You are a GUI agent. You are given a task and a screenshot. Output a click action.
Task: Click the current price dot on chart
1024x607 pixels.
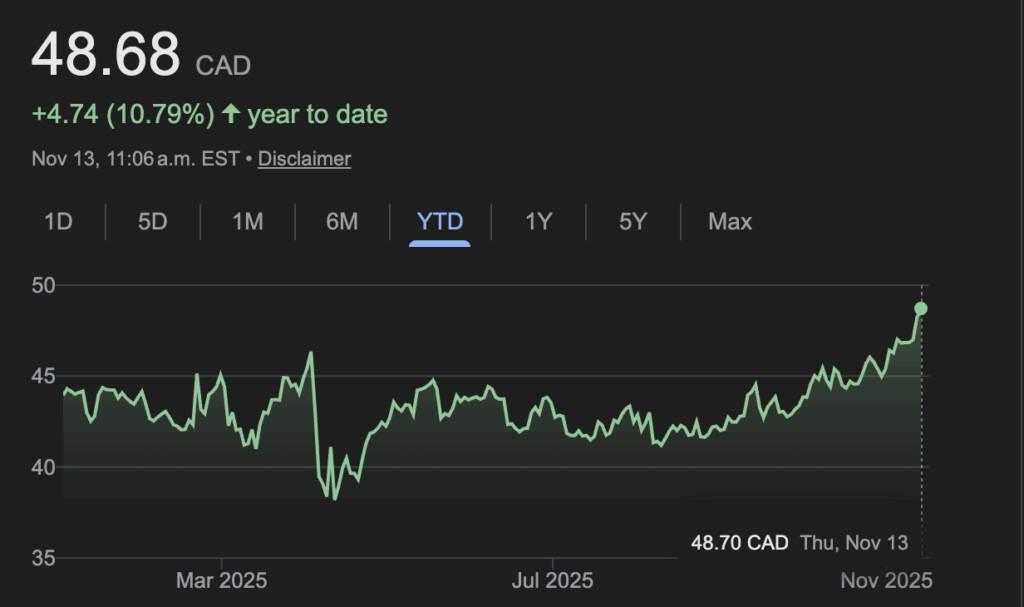pyautogui.click(x=921, y=308)
